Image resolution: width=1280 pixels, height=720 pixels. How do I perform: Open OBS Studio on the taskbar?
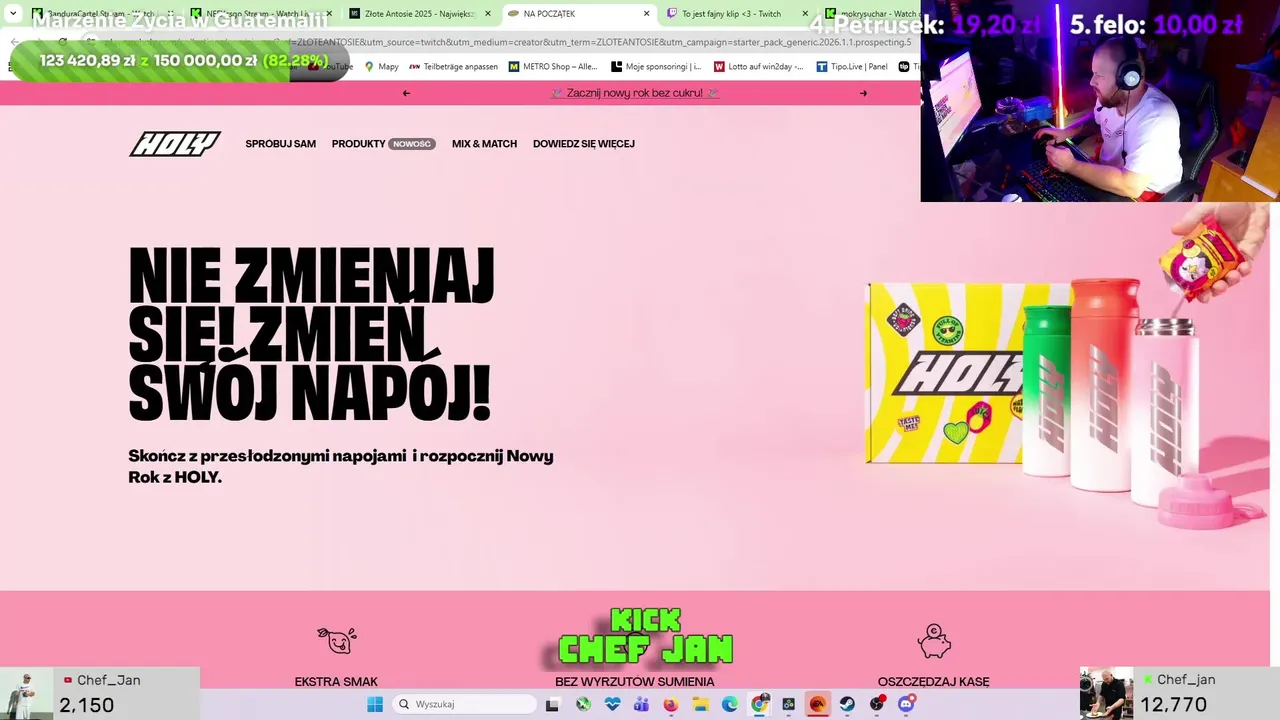click(x=877, y=704)
